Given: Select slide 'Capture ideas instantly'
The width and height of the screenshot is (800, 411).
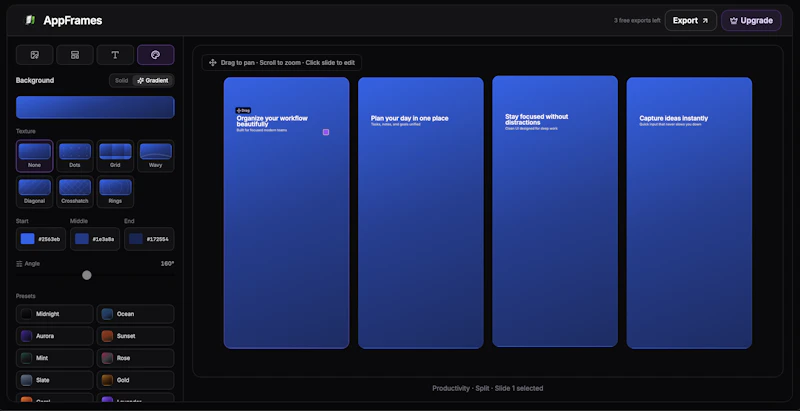Looking at the screenshot, I should (x=689, y=213).
